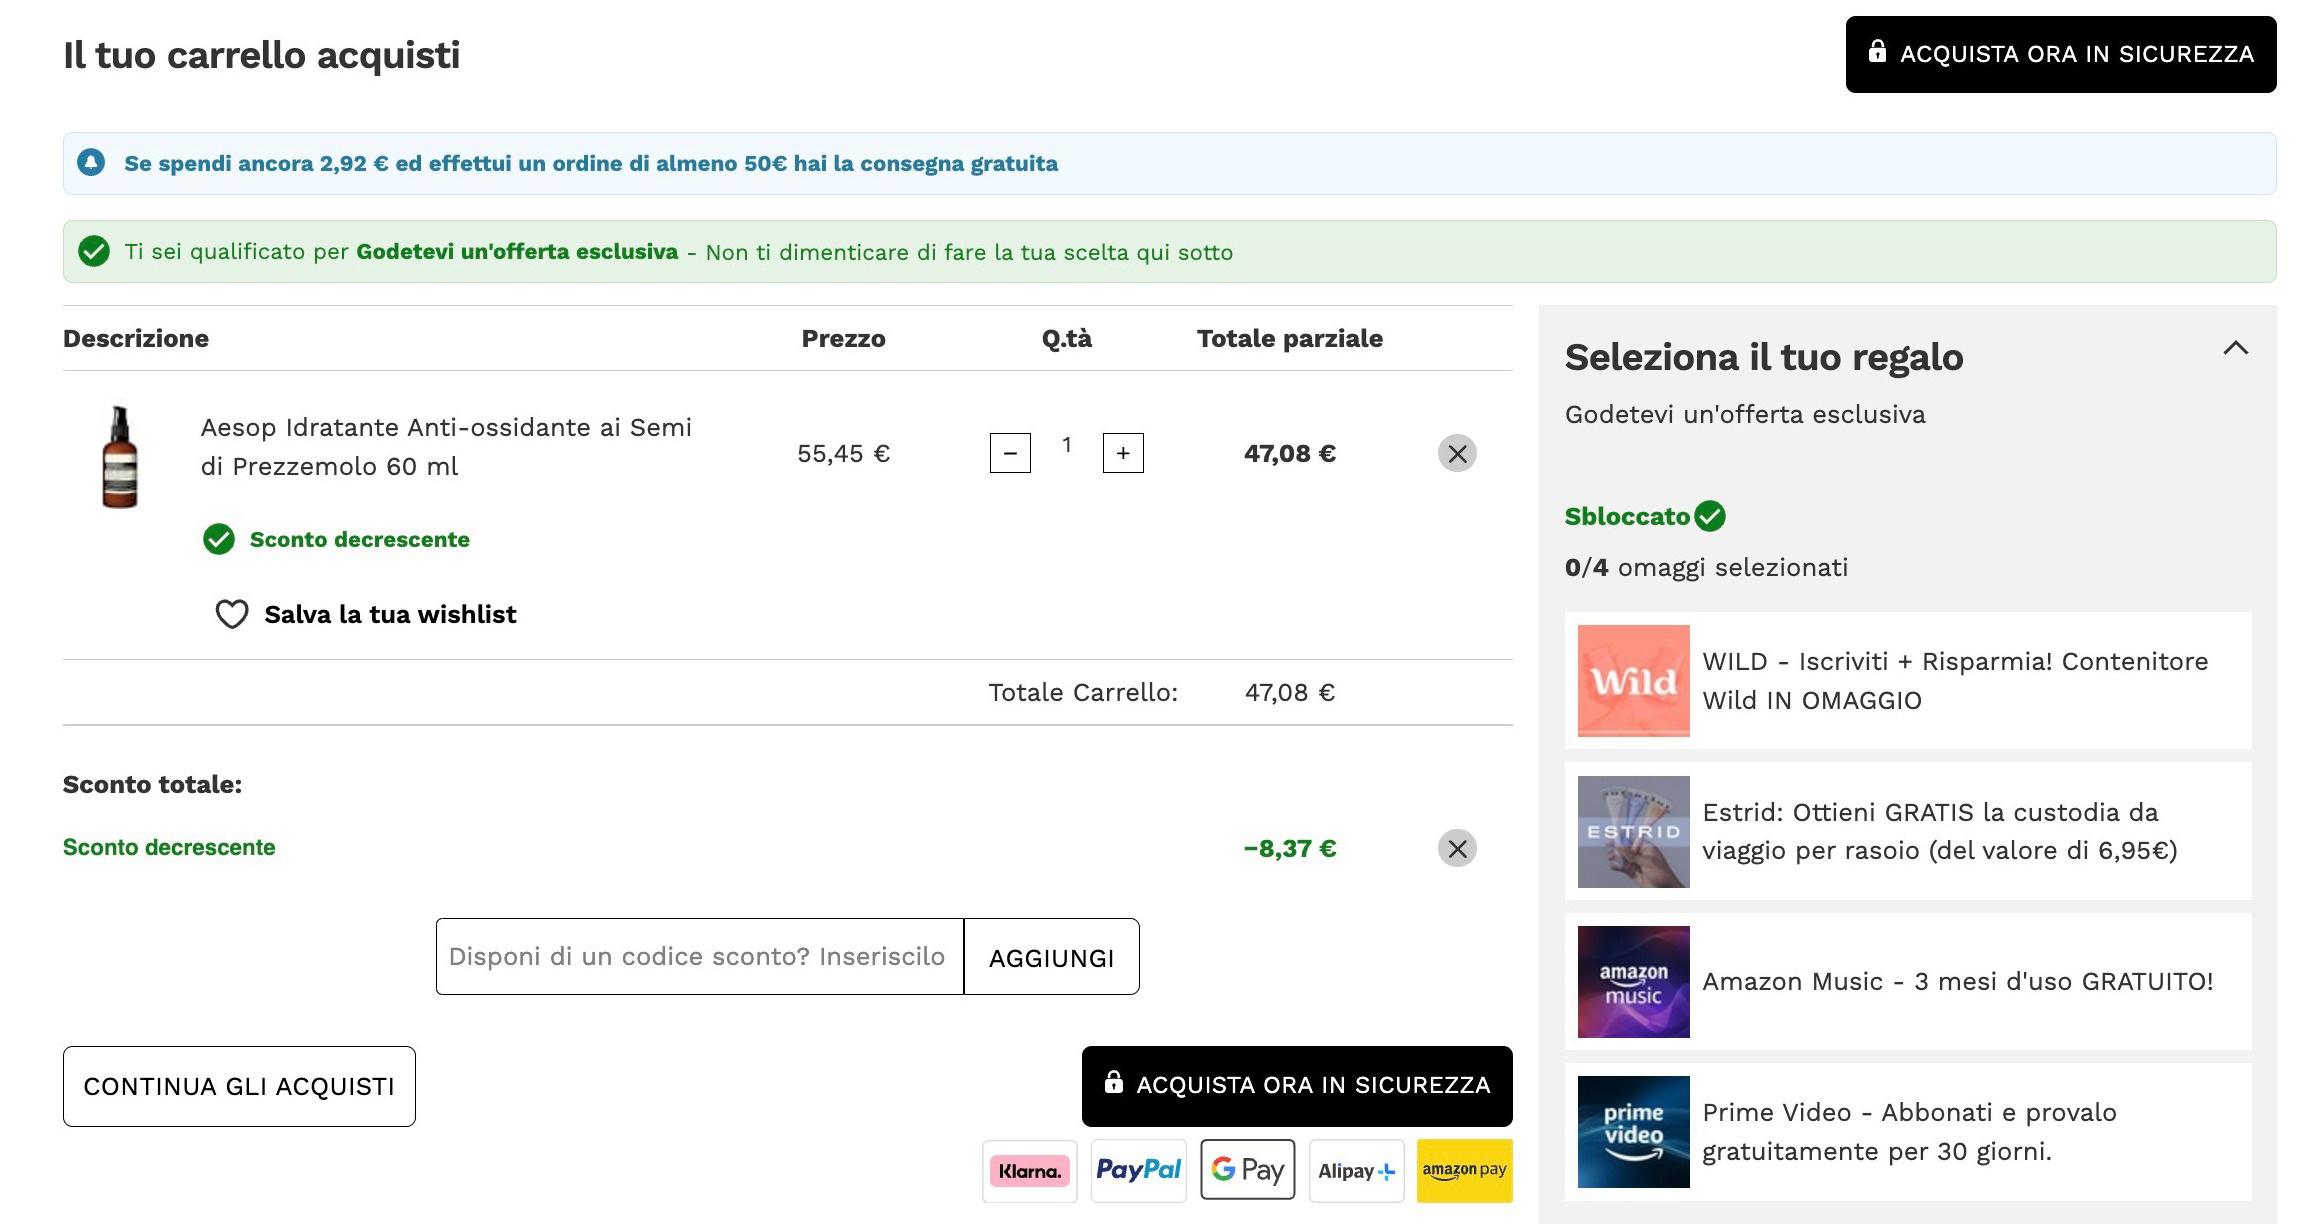Viewport: 2324px width, 1224px height.
Task: Click Salva la tua wishlist
Action: point(390,614)
